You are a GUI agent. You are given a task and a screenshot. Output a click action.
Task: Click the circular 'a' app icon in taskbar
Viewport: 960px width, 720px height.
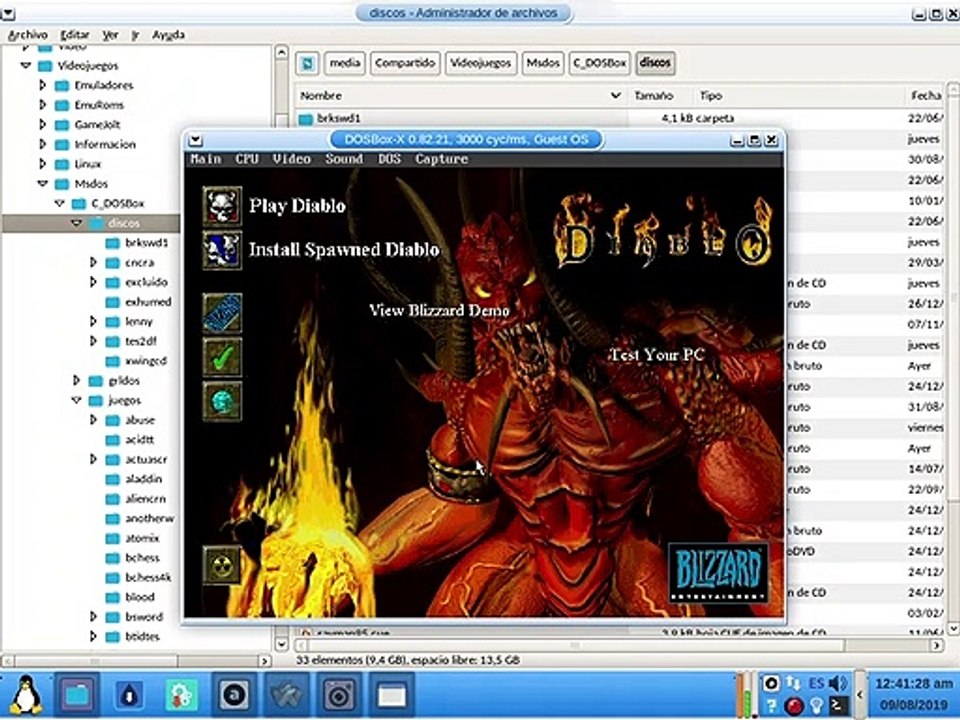click(x=234, y=694)
